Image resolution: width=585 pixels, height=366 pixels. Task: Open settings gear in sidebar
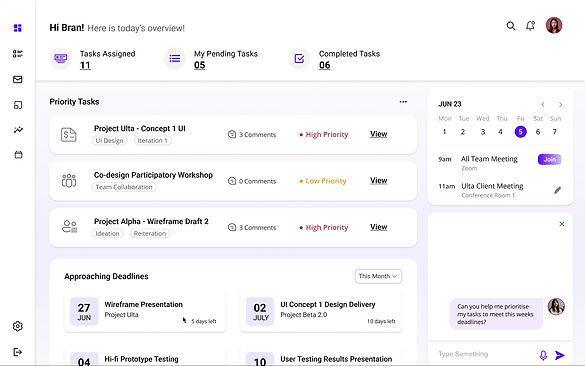coord(18,326)
